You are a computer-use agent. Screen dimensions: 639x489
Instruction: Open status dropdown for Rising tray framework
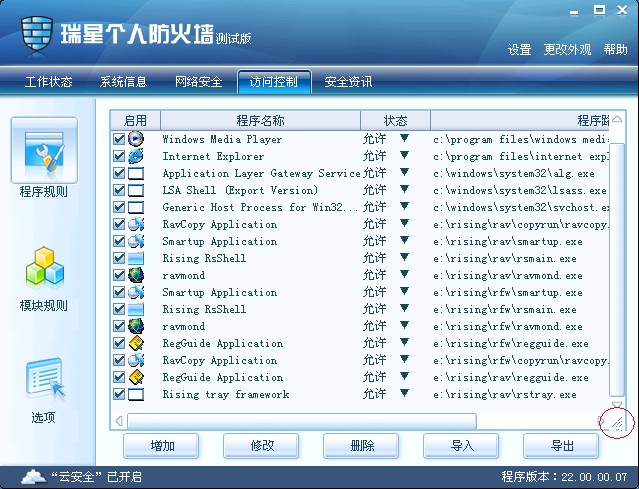[x=404, y=394]
